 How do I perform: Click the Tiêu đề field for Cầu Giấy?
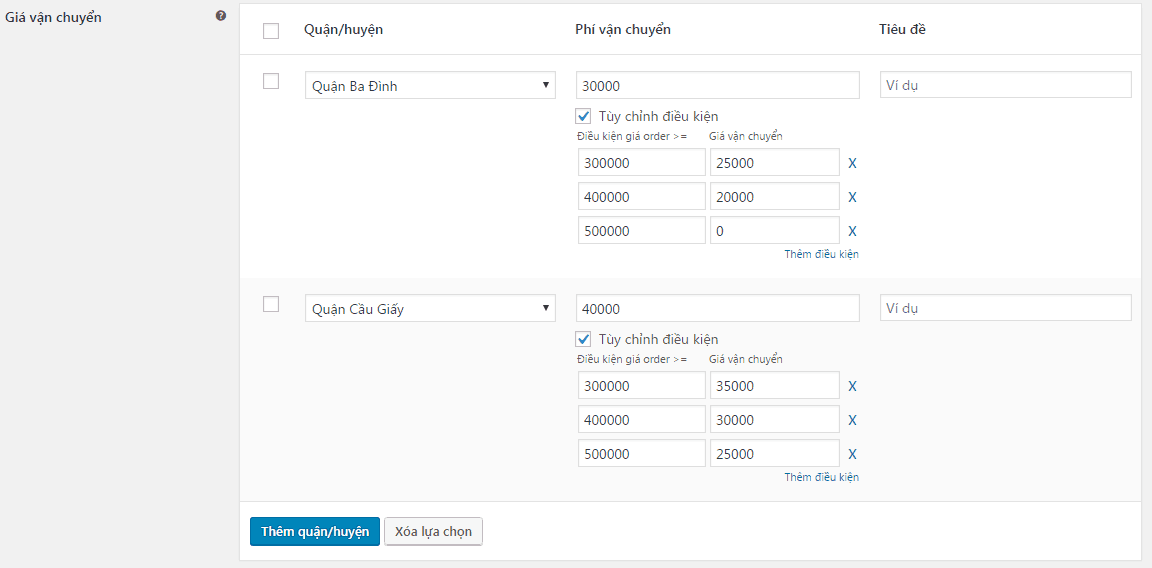pyautogui.click(x=1005, y=308)
